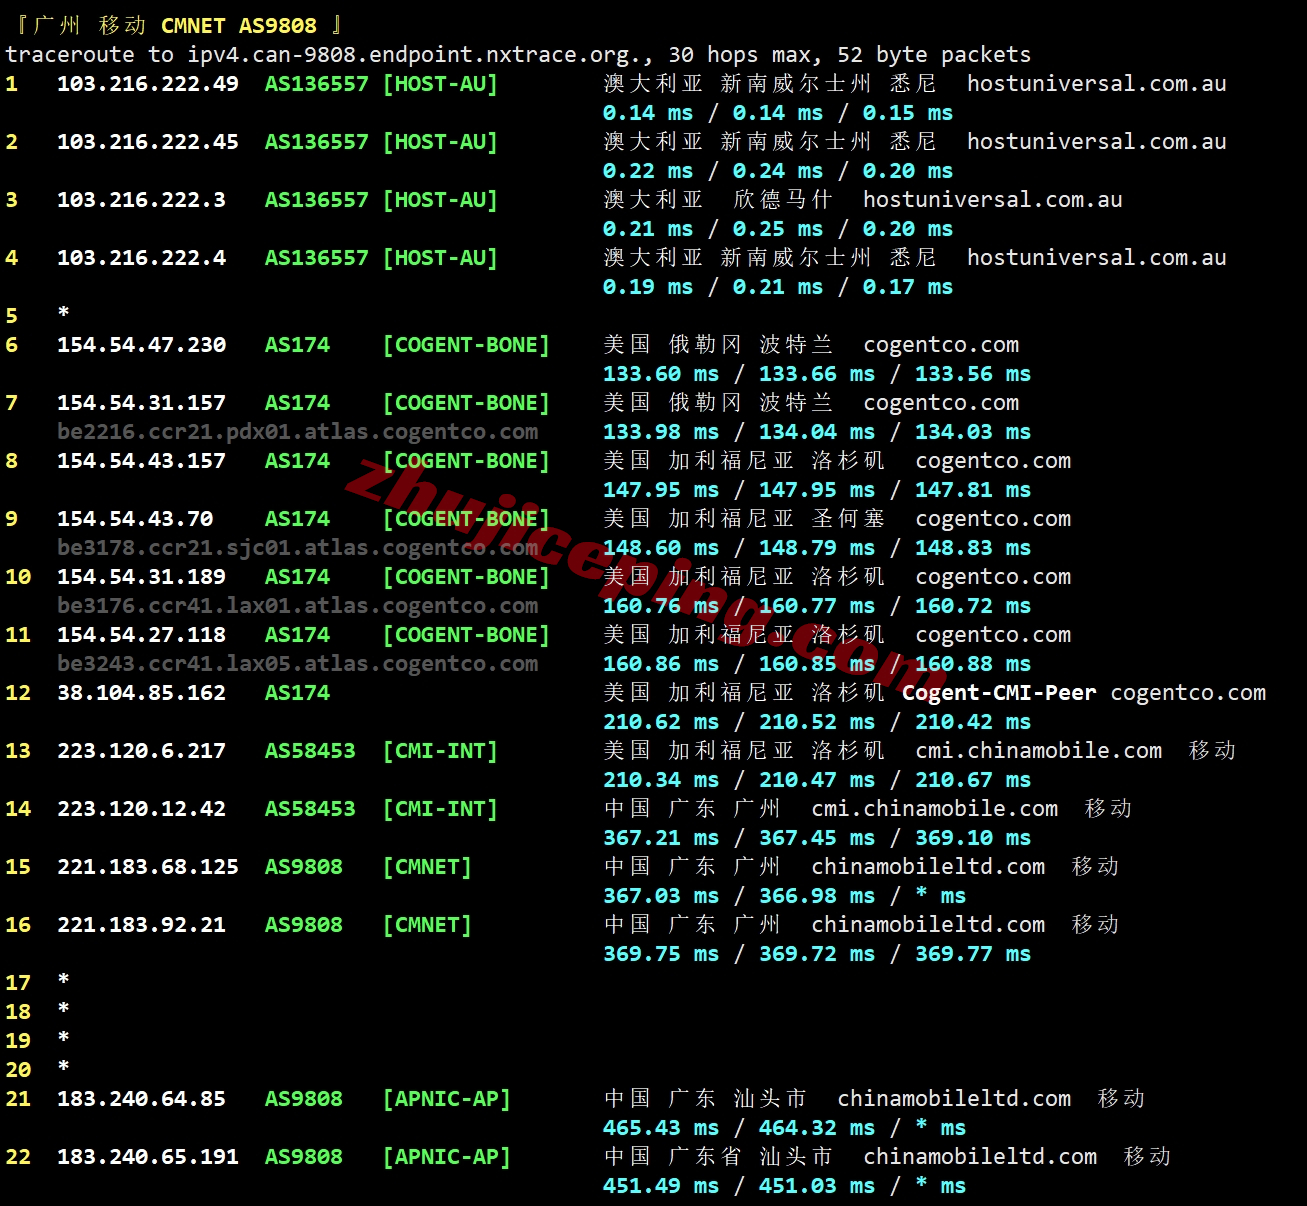Select IP address 103.216.222.45
Image resolution: width=1307 pixels, height=1206 pixels.
(x=148, y=142)
